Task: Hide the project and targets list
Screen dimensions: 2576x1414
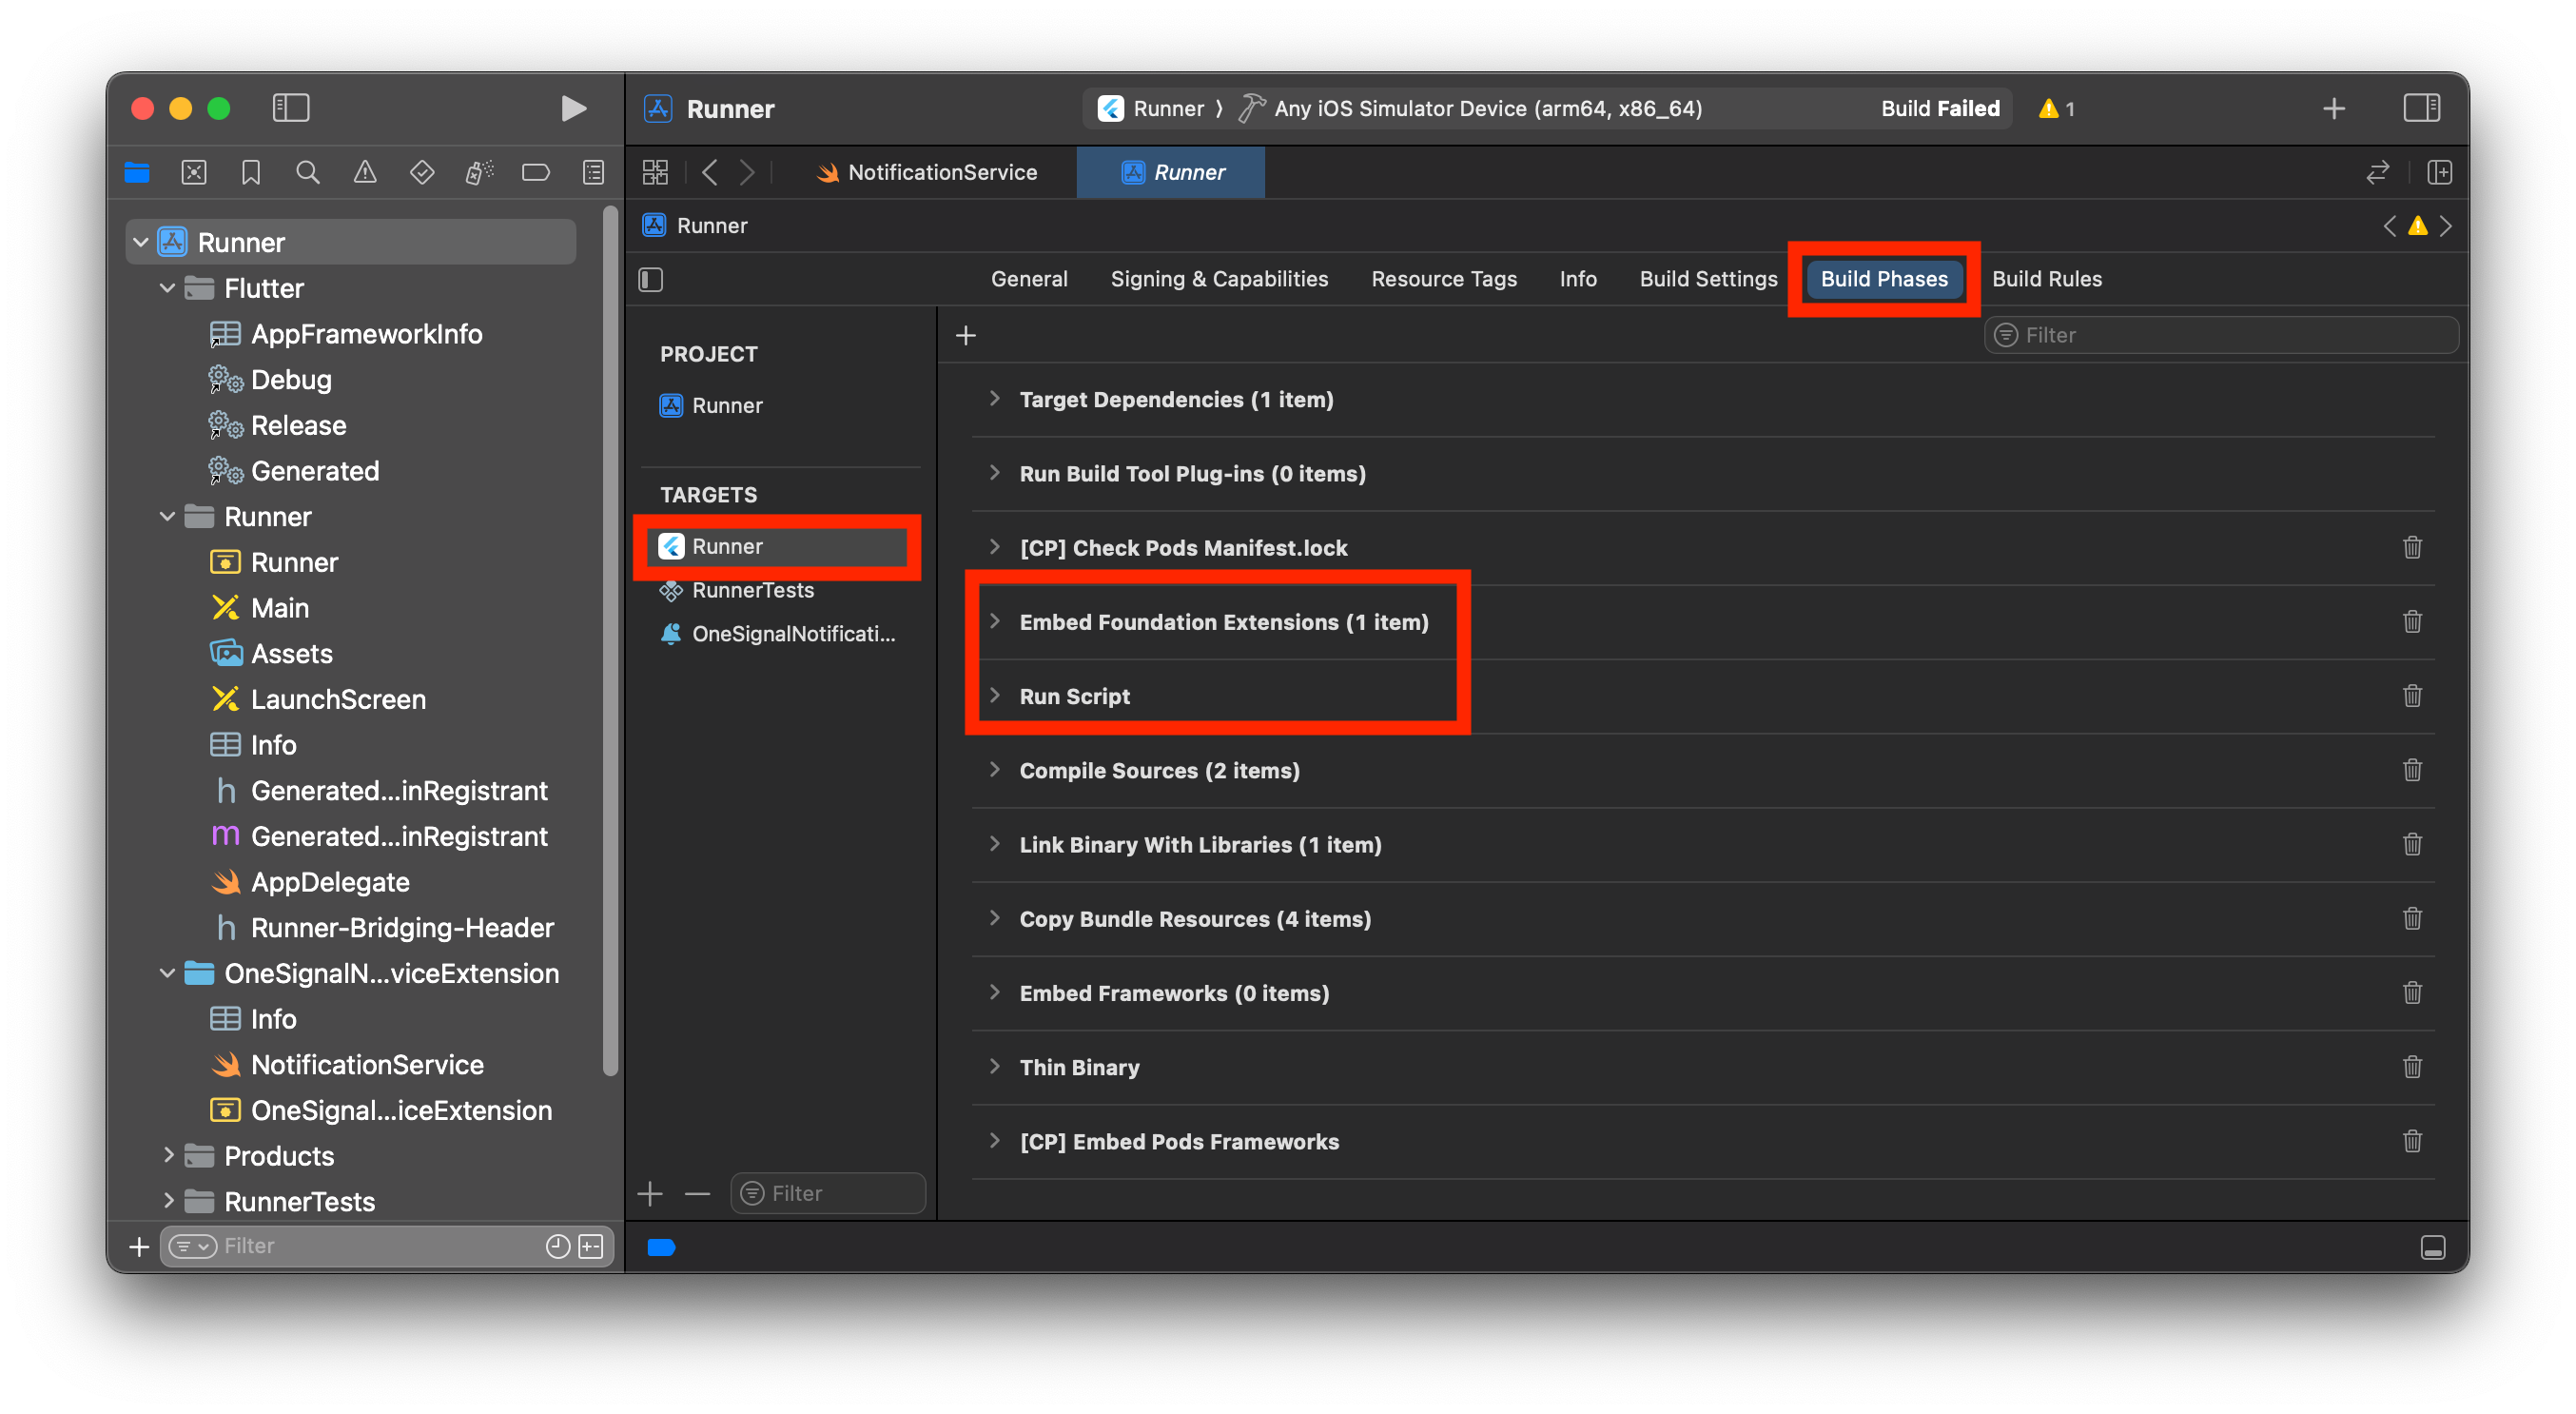Action: click(651, 279)
